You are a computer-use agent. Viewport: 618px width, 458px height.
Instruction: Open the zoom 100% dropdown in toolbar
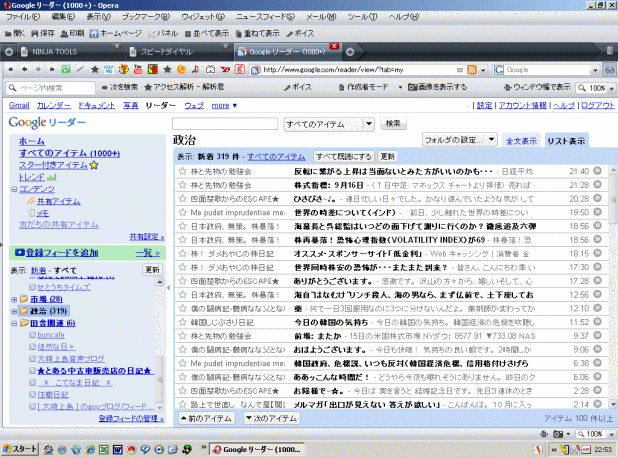tap(611, 88)
